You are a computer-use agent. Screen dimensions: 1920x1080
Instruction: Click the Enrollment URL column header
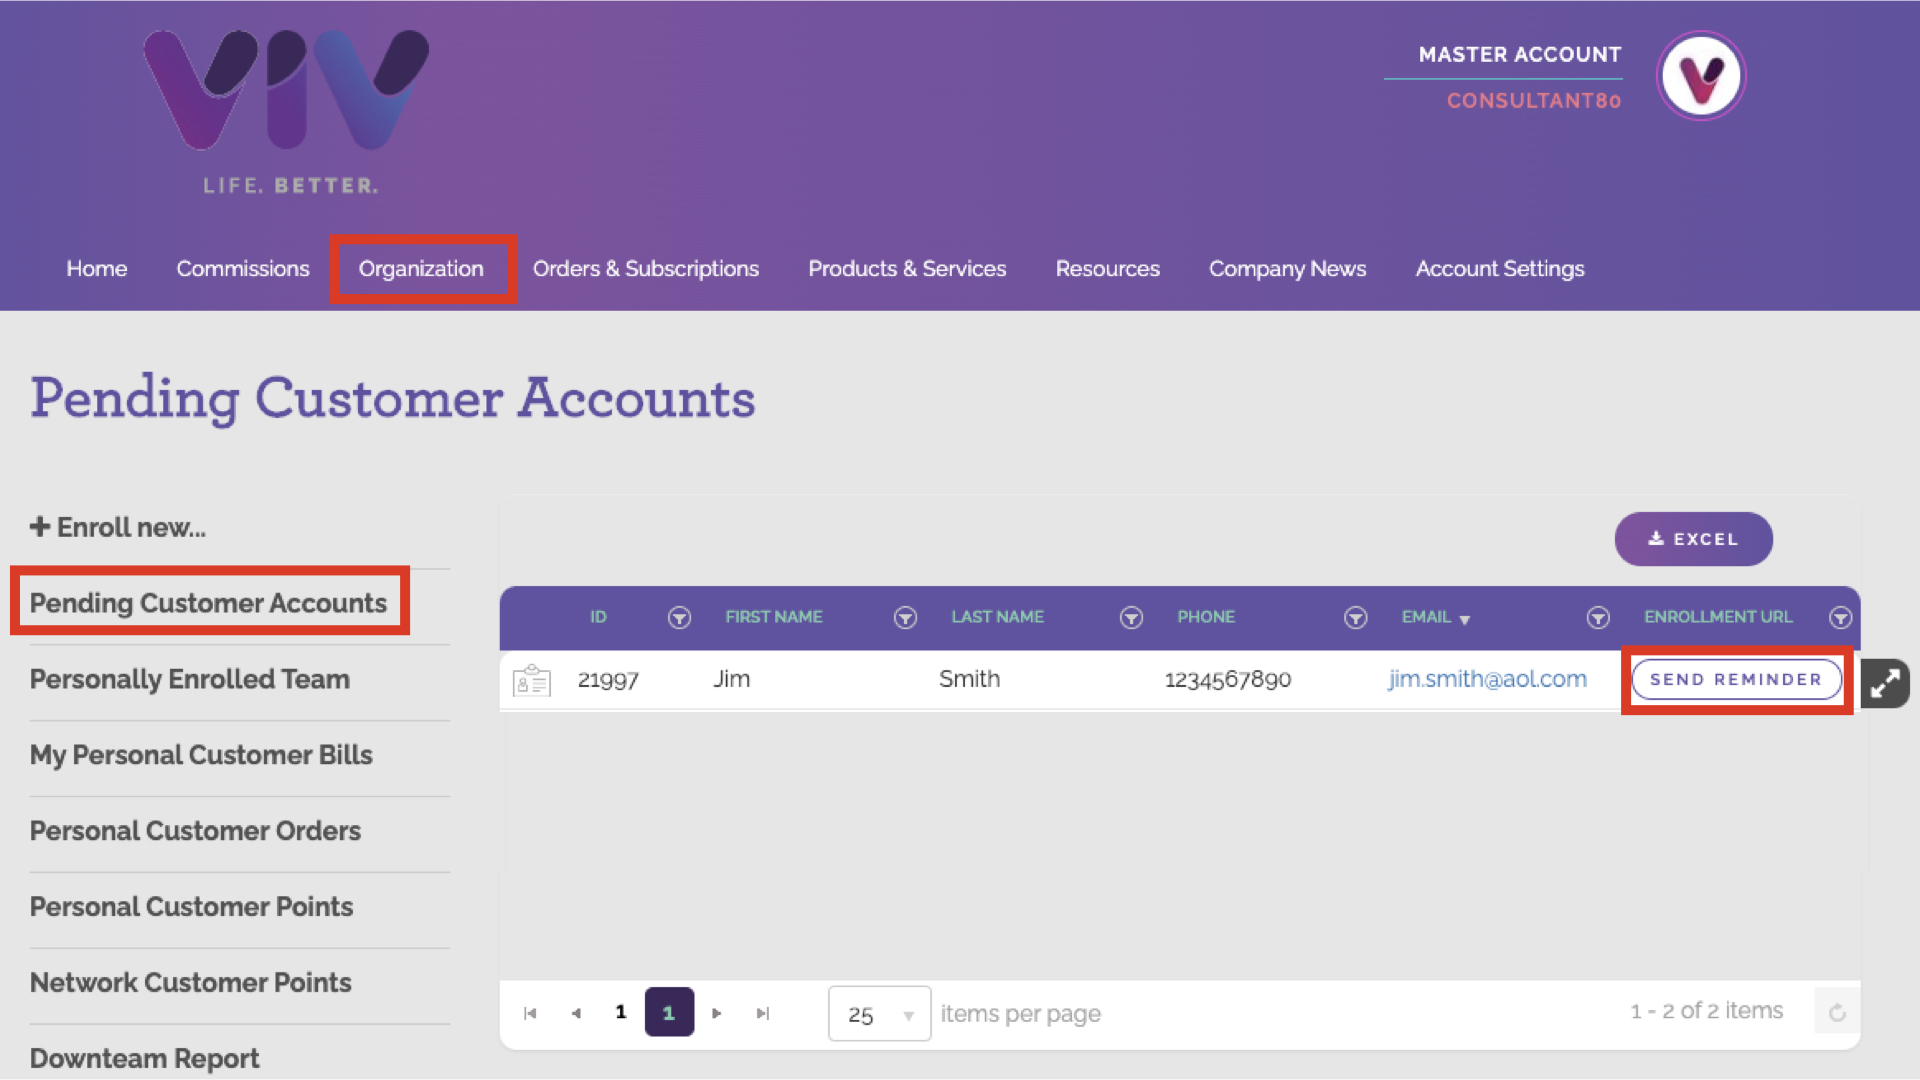(1718, 617)
